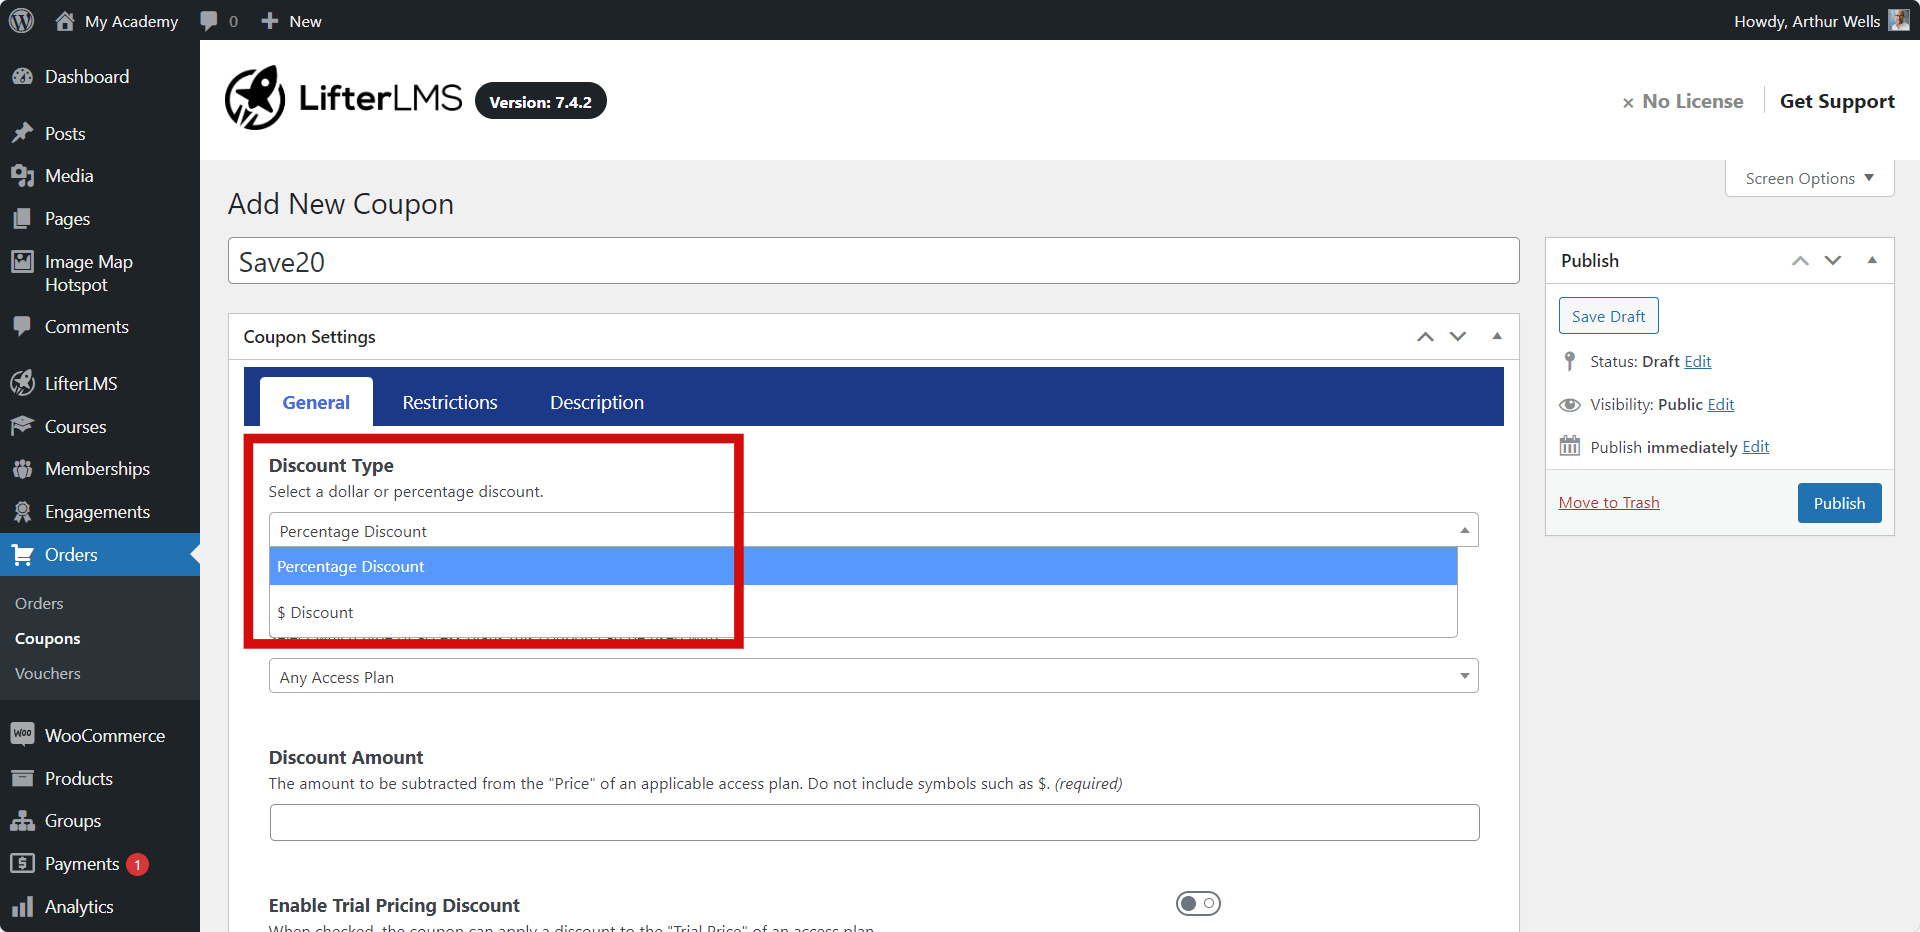Click Products archive icon

[x=22, y=778]
